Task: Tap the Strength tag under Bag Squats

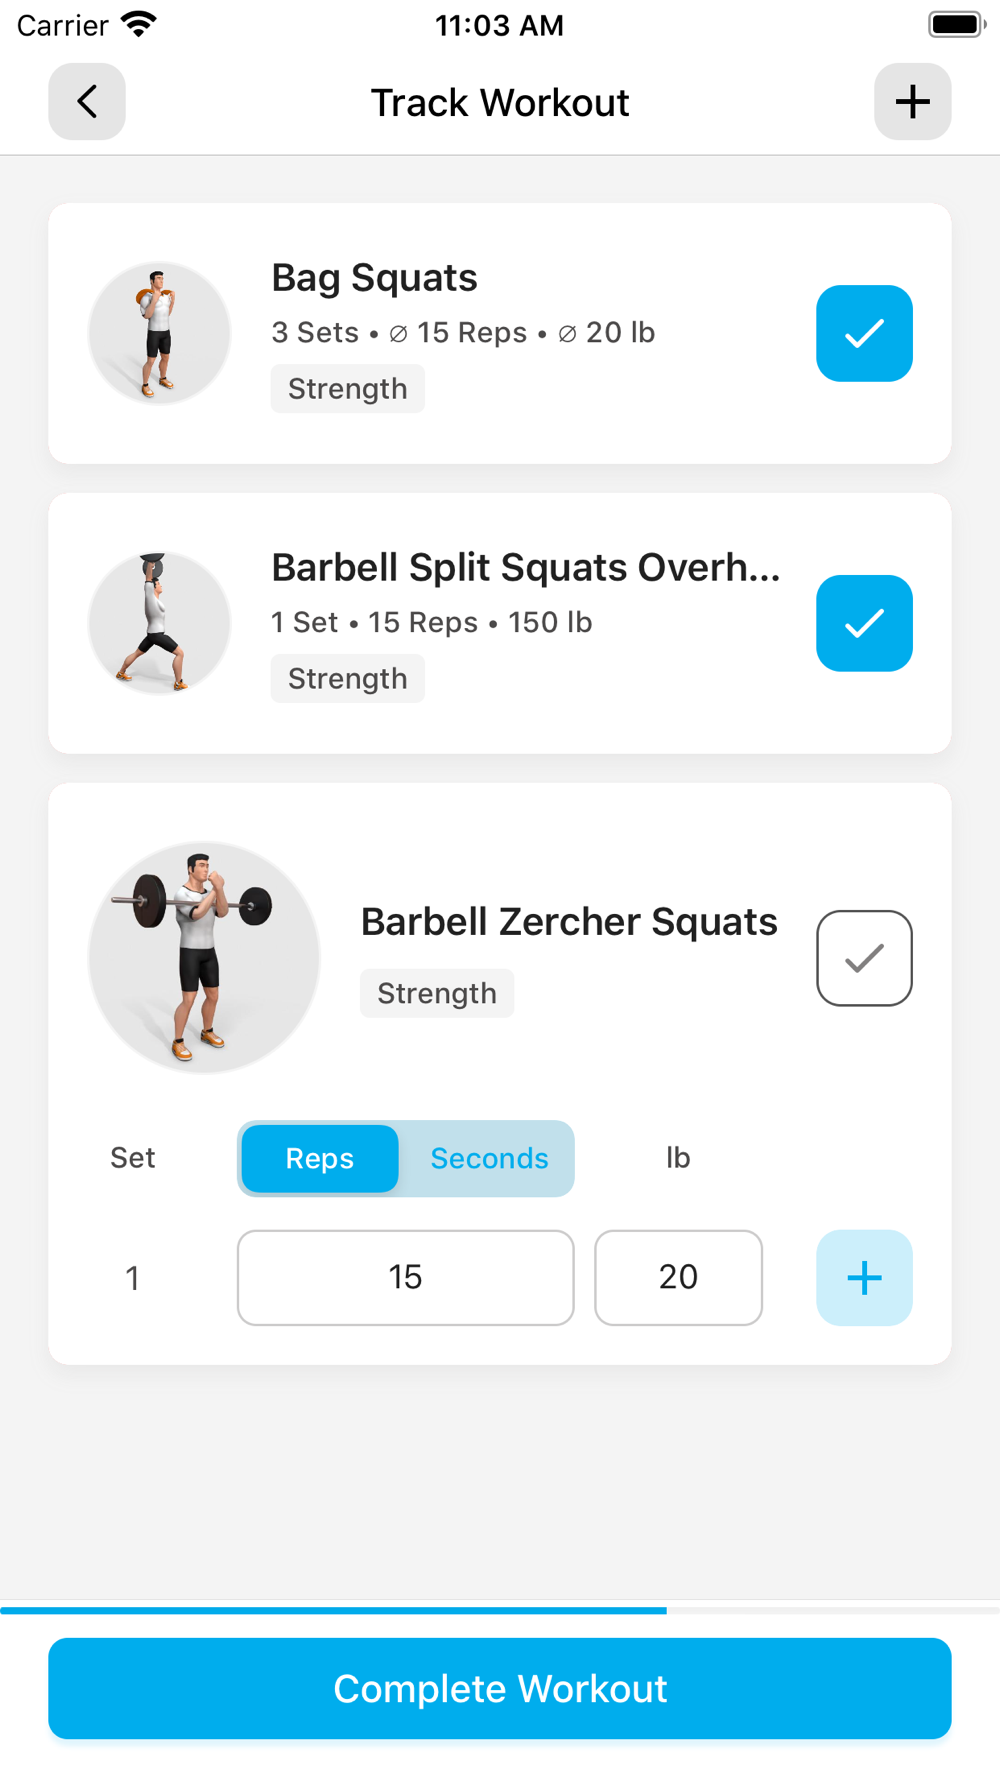Action: click(348, 388)
